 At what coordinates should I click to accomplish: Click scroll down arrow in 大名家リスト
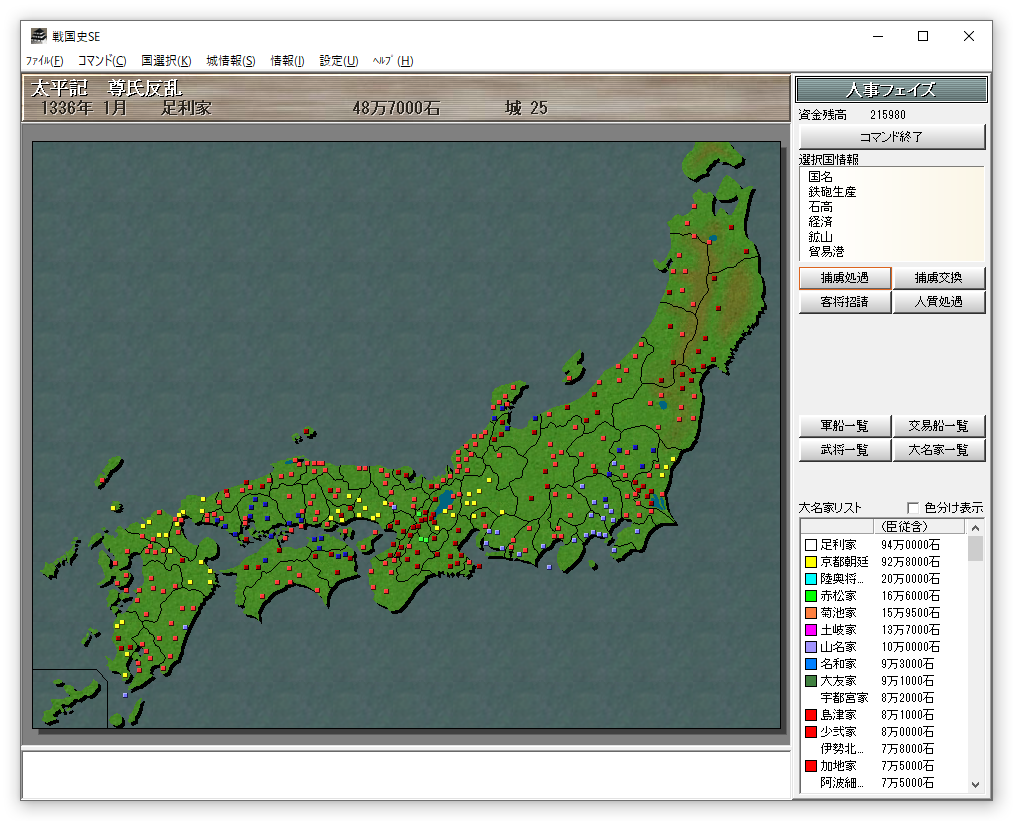coord(976,786)
